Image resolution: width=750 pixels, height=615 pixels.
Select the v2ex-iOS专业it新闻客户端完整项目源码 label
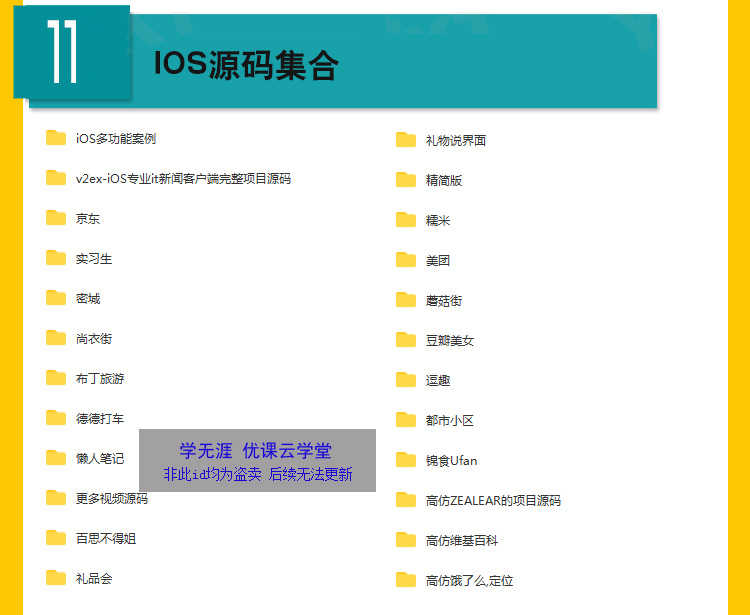click(x=183, y=179)
